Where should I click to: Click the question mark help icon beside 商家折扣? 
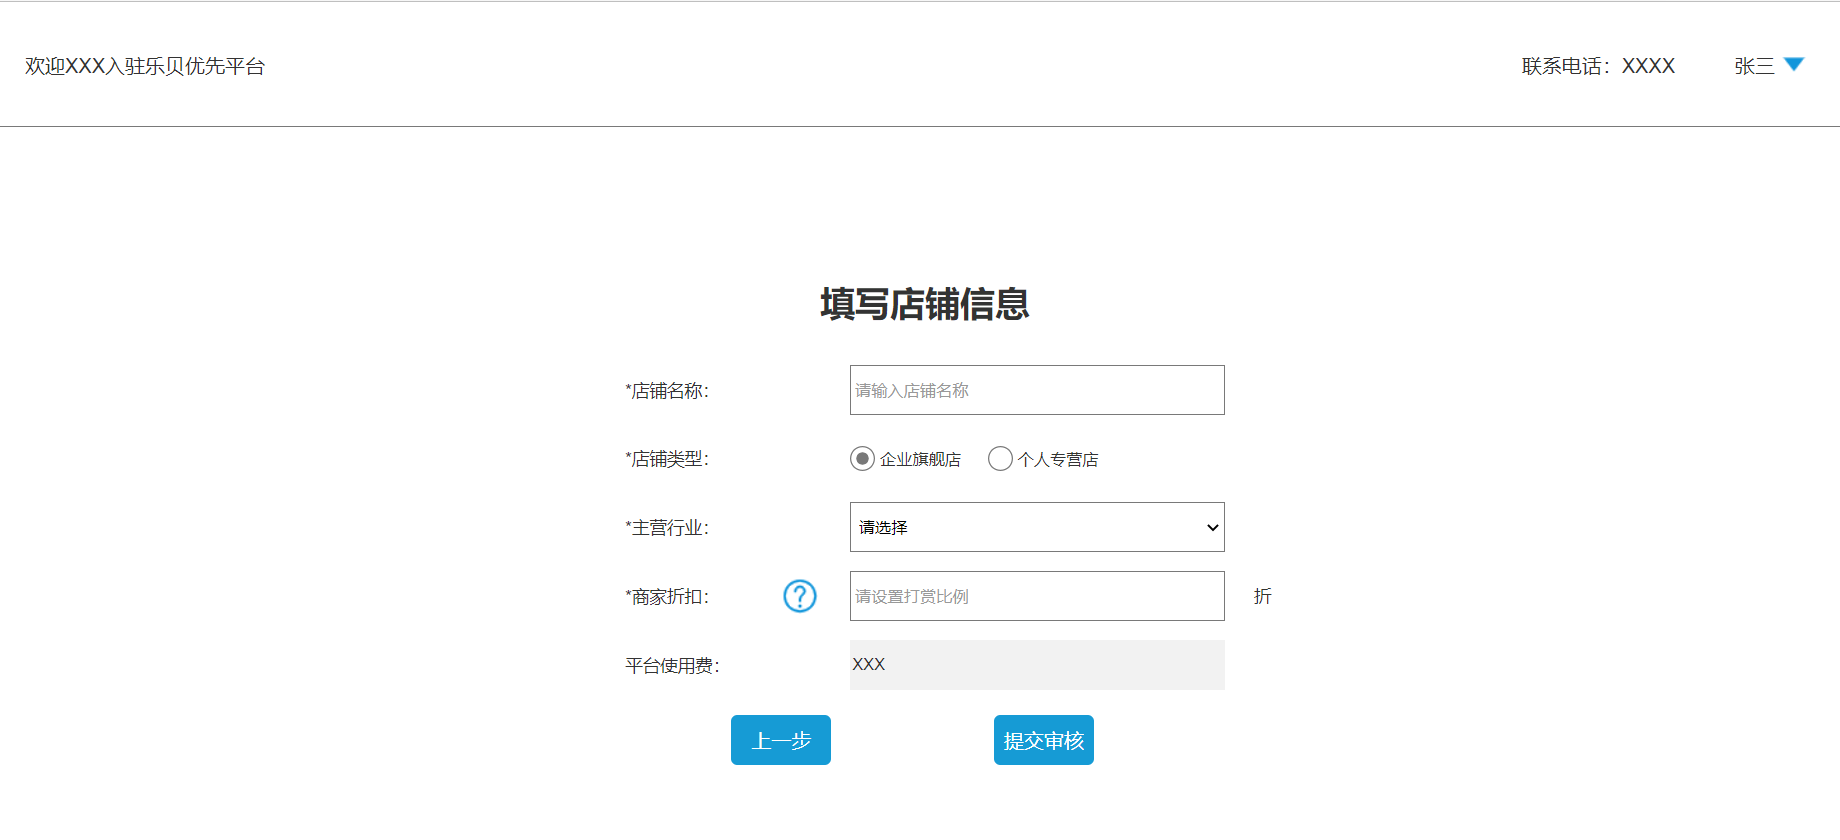[x=800, y=596]
